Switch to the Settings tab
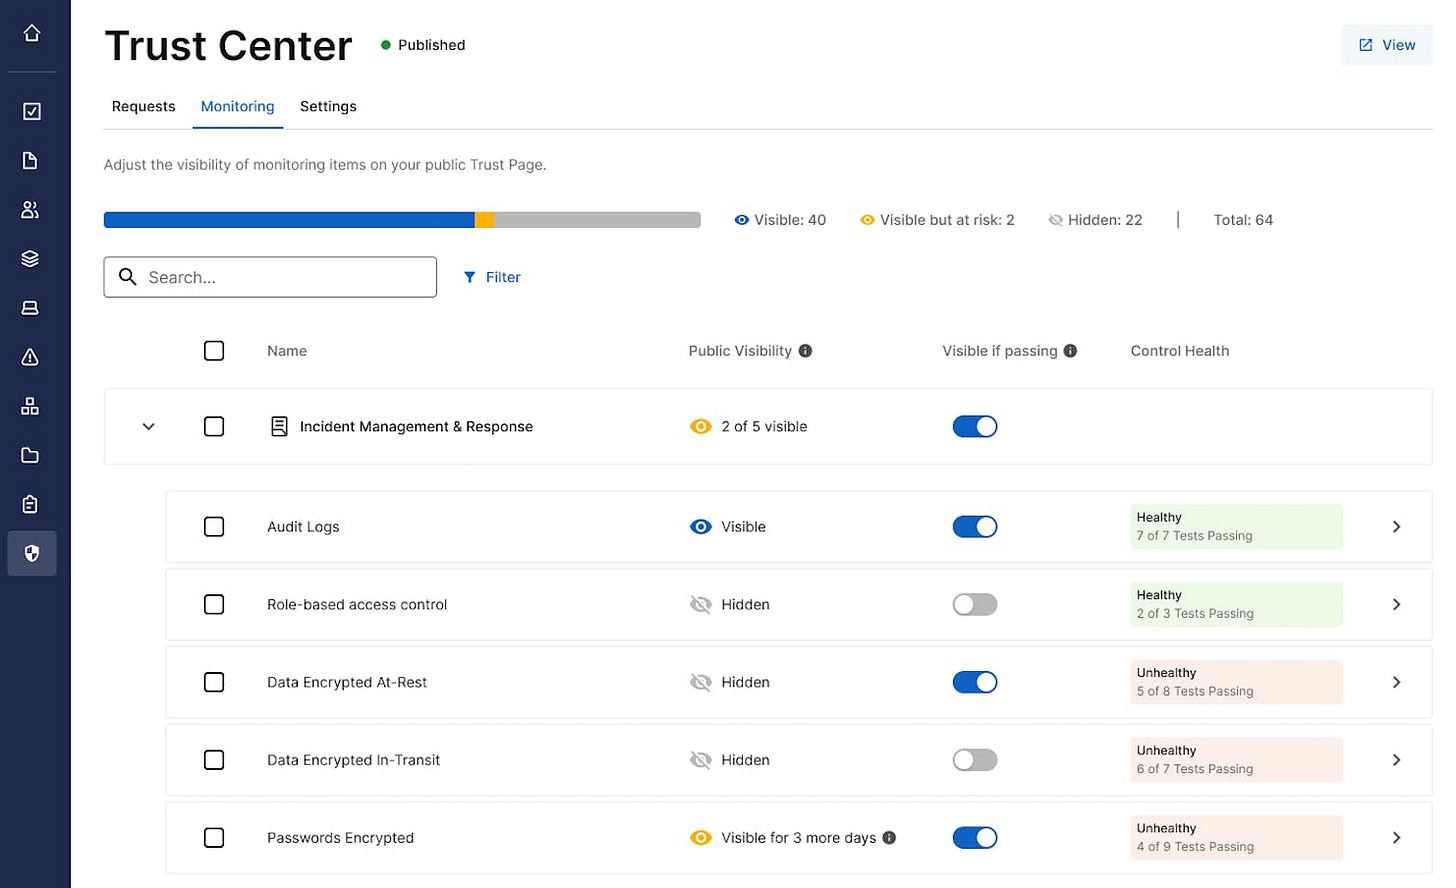Image resolution: width=1456 pixels, height=888 pixels. coord(328,107)
